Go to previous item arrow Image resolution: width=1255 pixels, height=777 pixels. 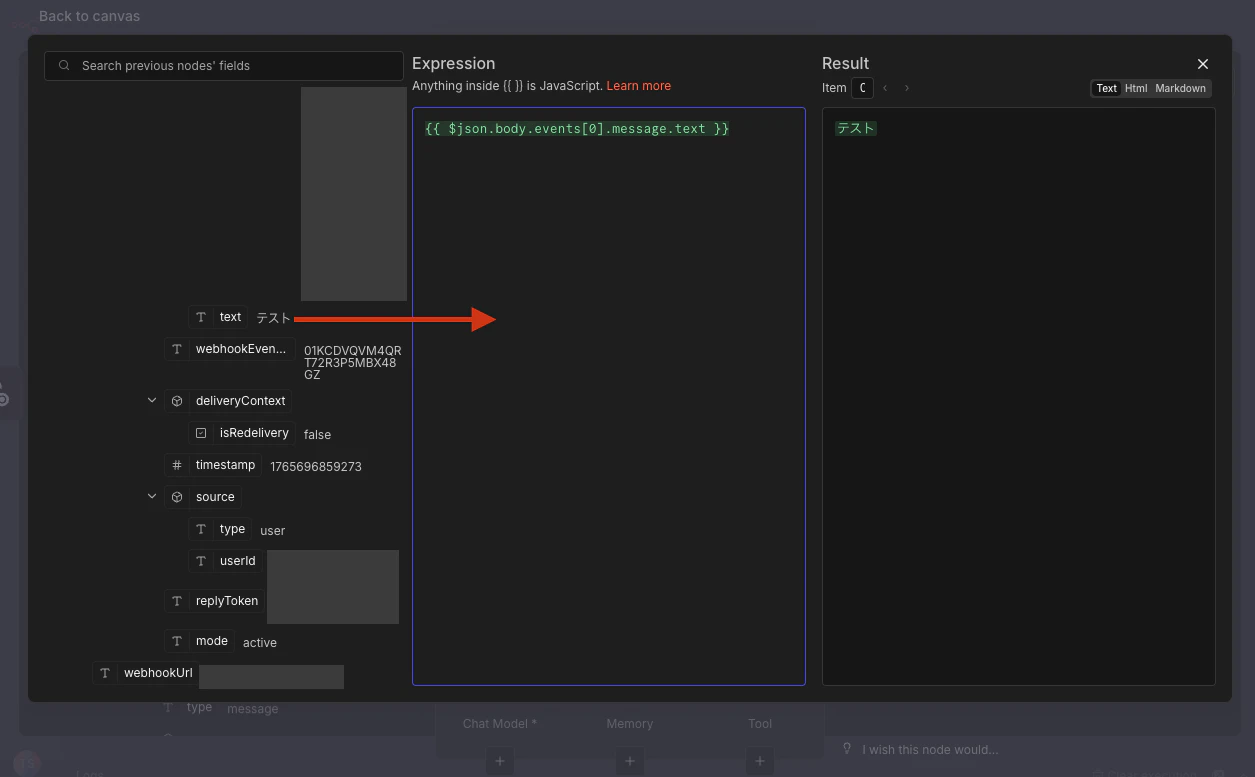(885, 88)
